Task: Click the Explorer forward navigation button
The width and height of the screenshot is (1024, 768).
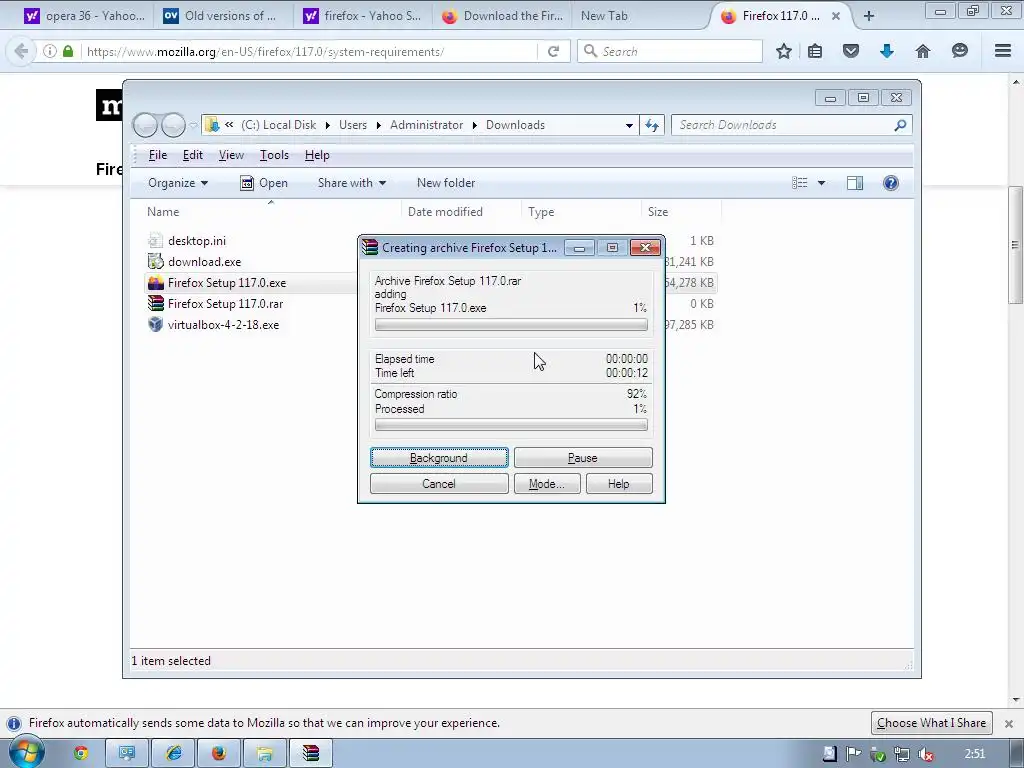Action: [x=173, y=125]
